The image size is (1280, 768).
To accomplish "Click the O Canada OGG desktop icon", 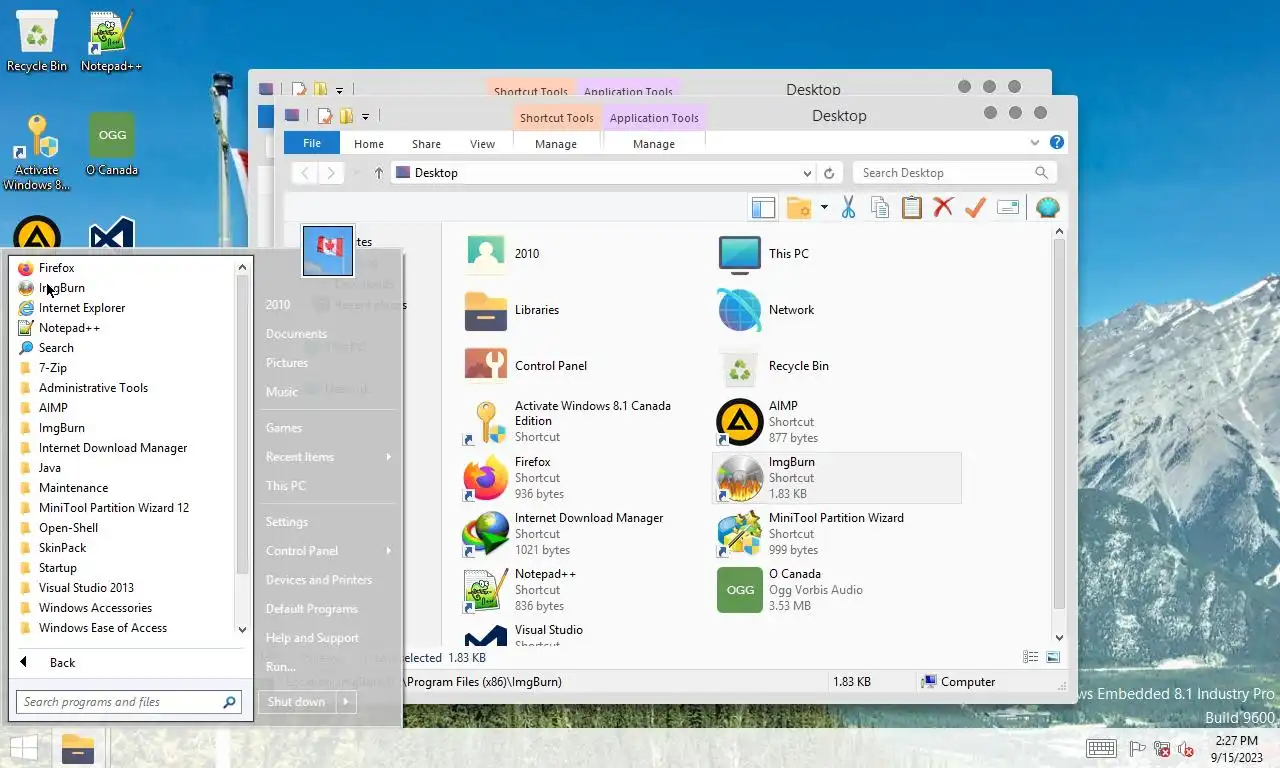I will coord(111,145).
